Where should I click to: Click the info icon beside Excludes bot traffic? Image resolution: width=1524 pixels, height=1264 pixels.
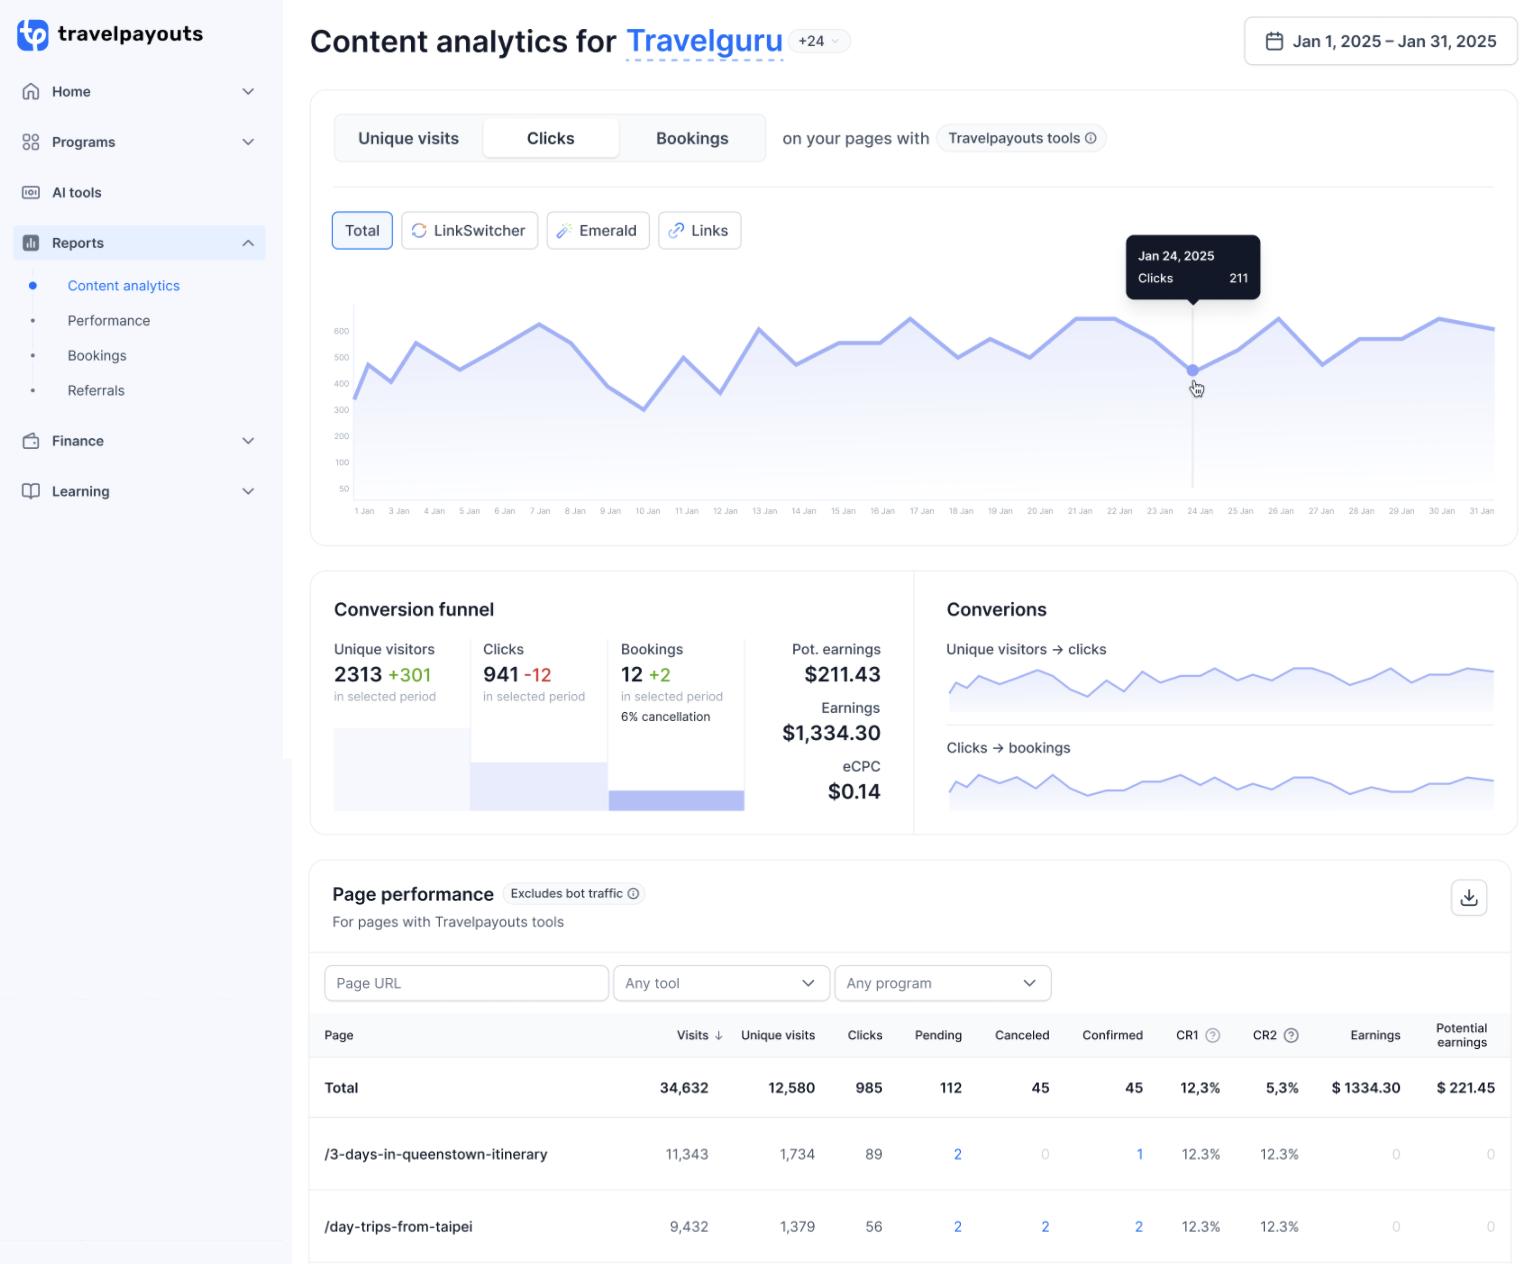coord(633,893)
